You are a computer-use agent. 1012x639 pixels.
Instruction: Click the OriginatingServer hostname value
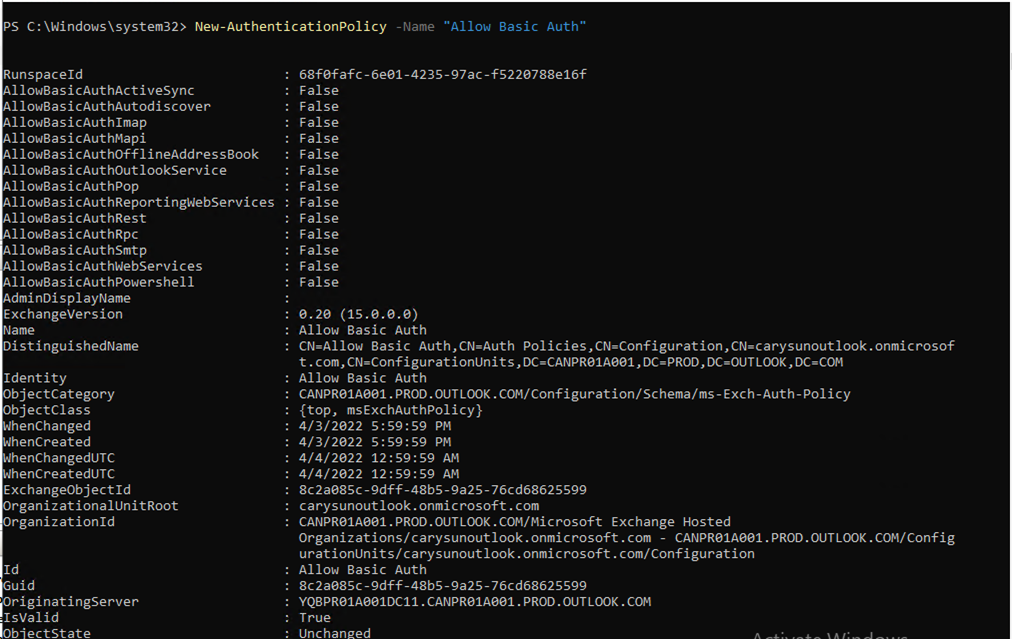click(x=474, y=603)
